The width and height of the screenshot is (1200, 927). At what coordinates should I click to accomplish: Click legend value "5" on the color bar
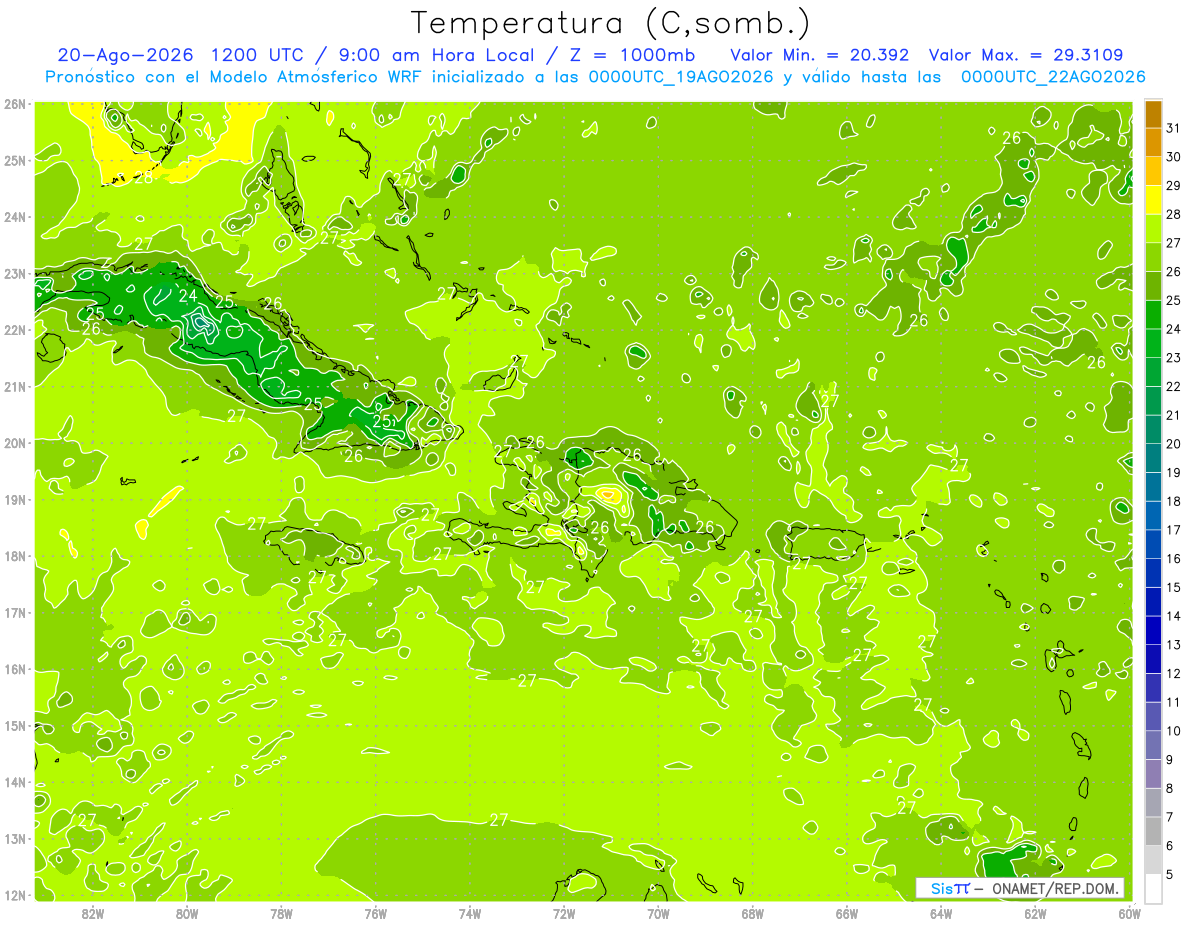click(1169, 874)
